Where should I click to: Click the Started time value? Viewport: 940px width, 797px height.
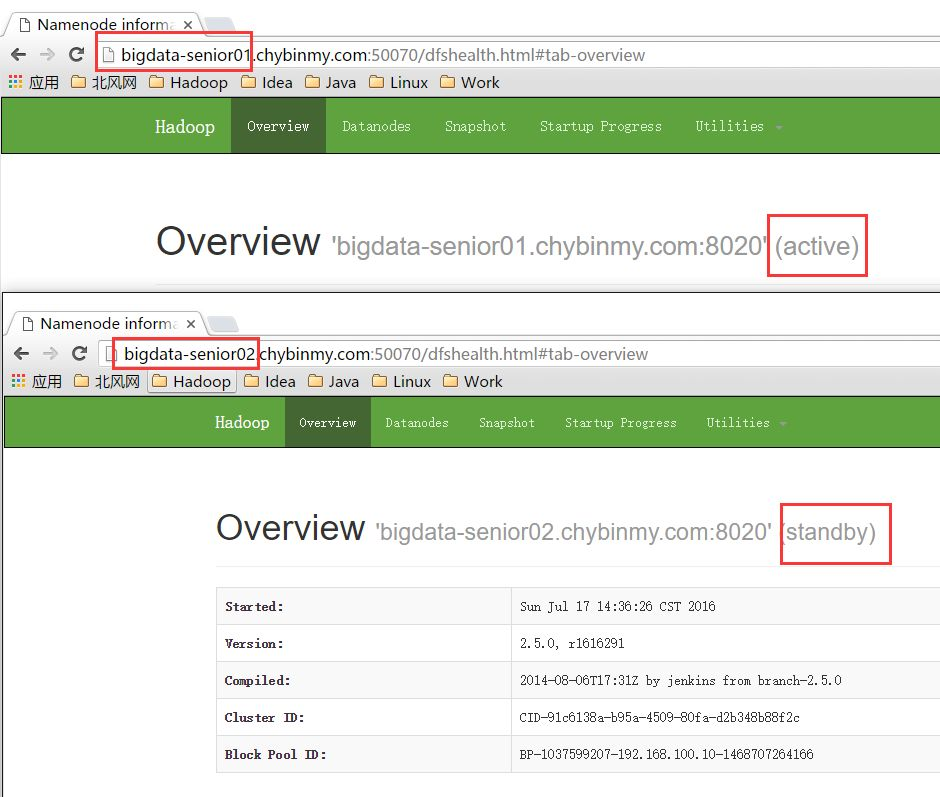coord(617,606)
